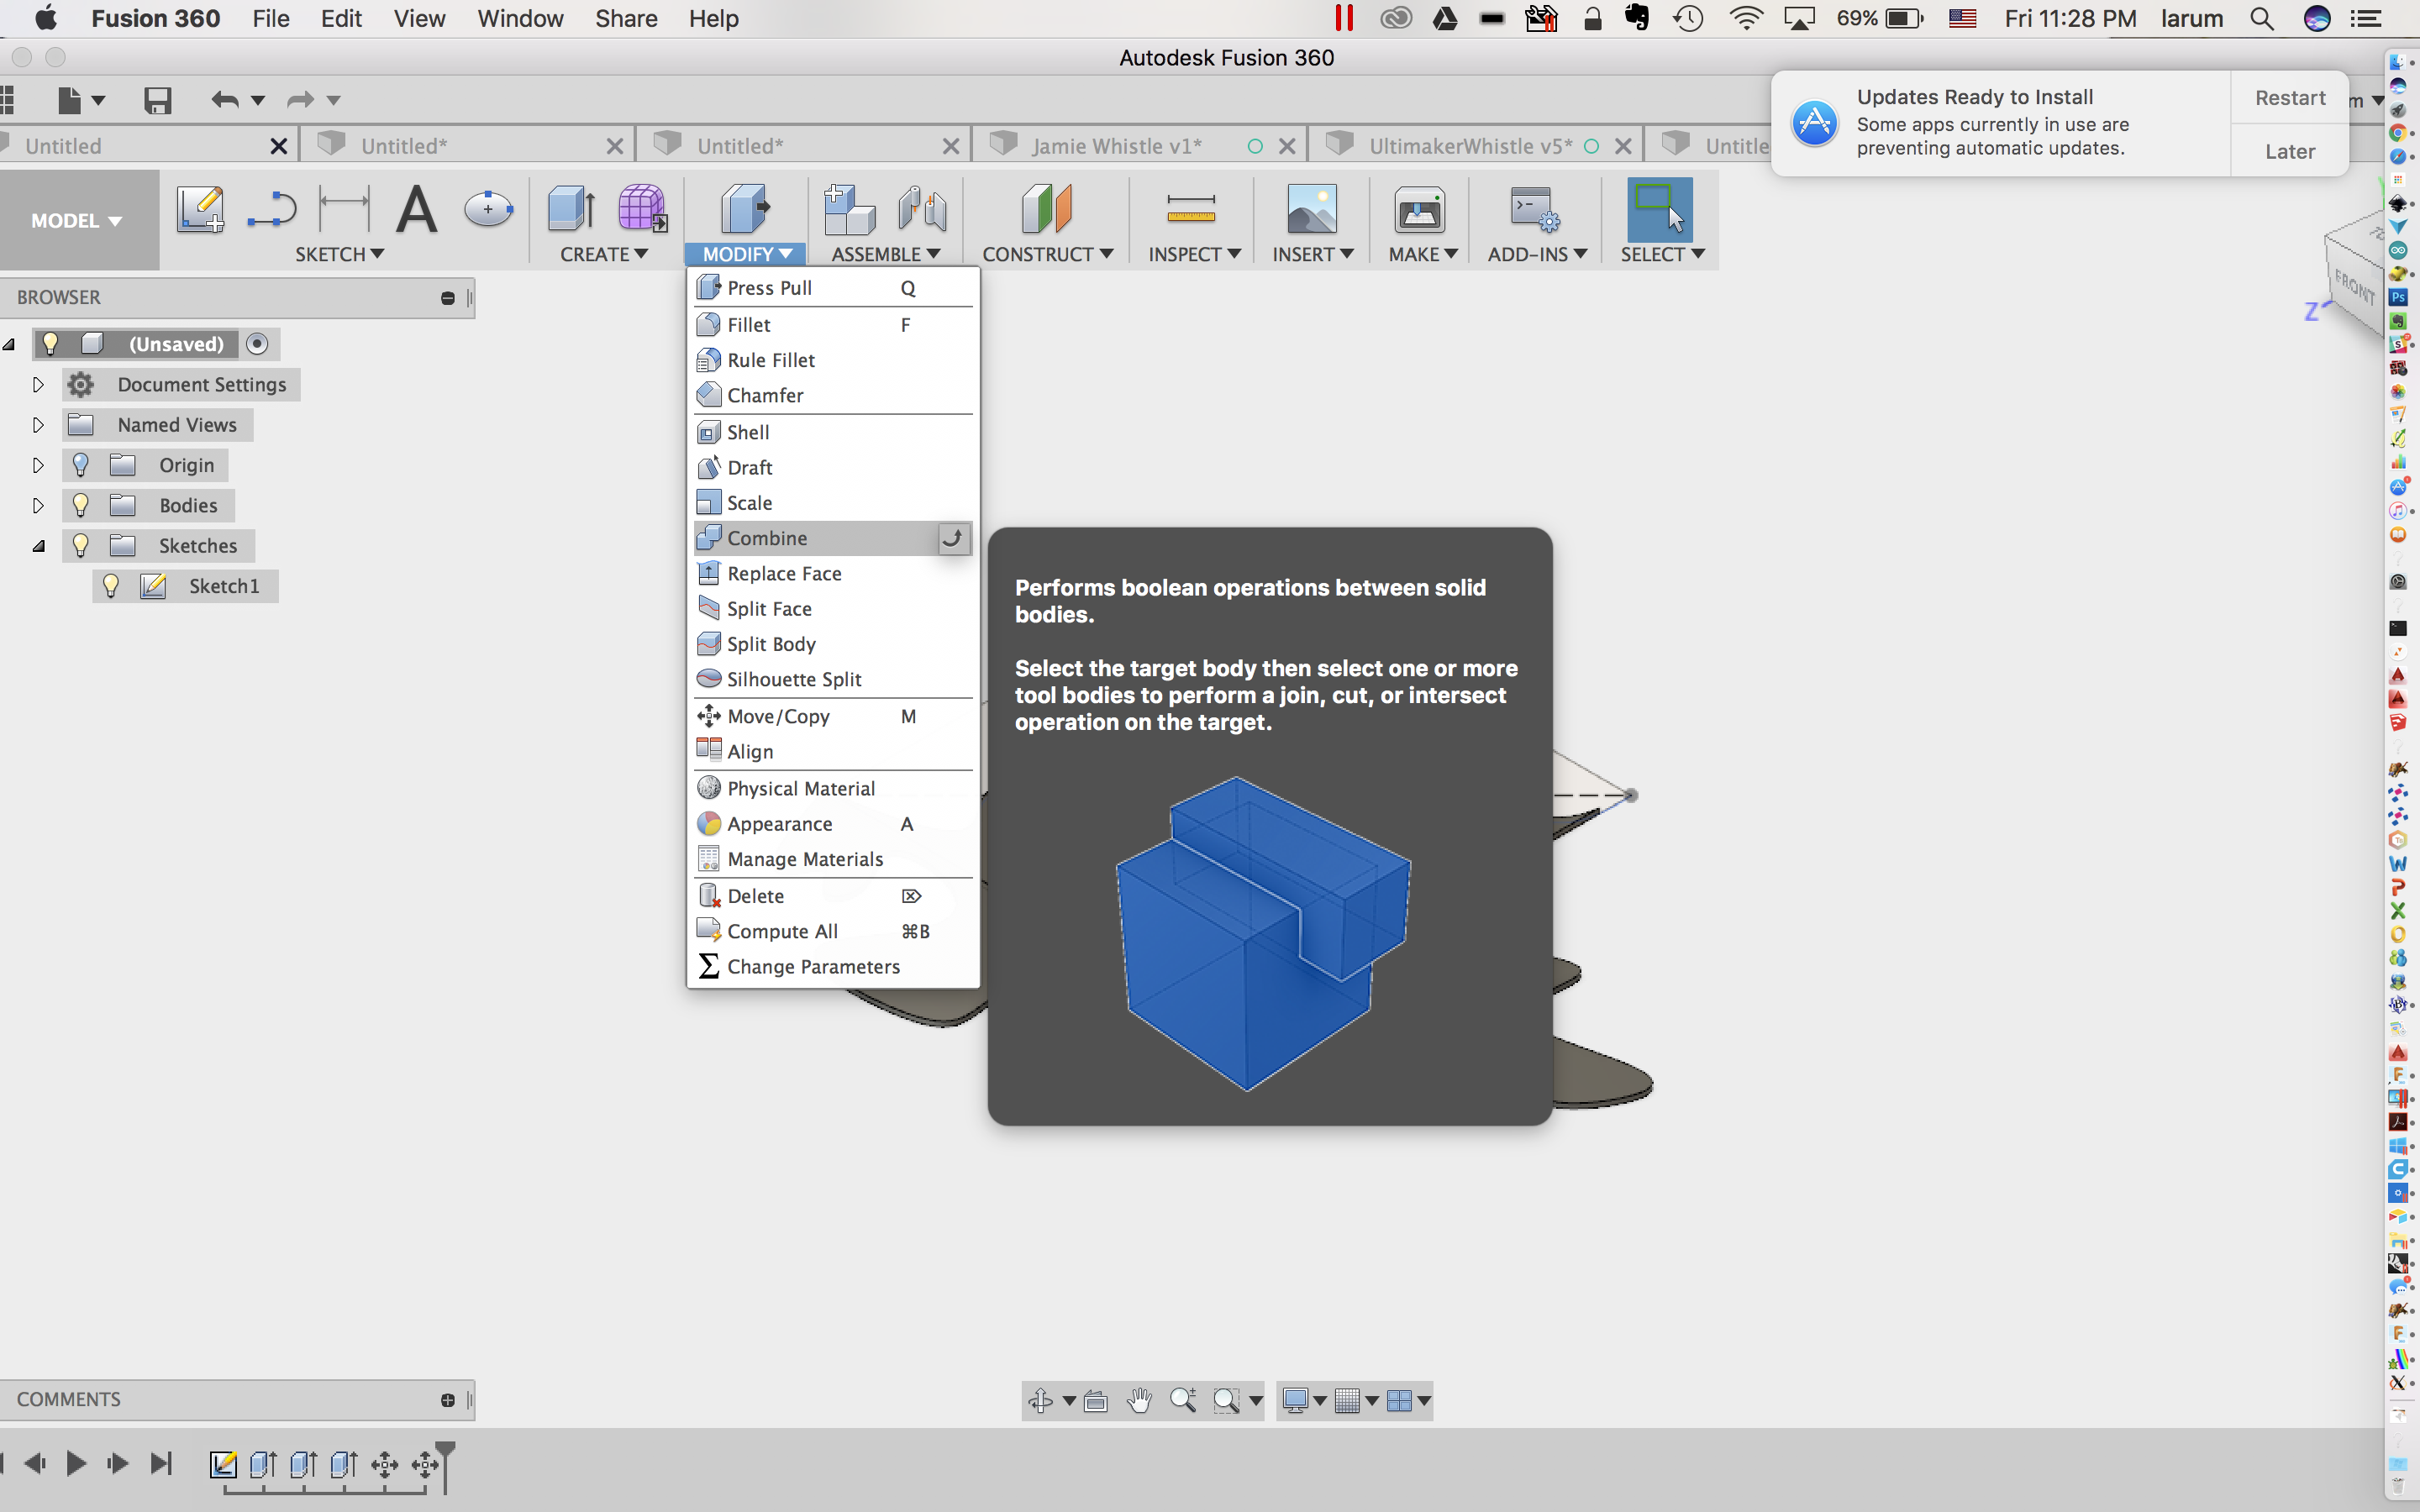Viewport: 2420px width, 1512px height.
Task: Choose Shell from the Modify menu
Action: coord(833,432)
